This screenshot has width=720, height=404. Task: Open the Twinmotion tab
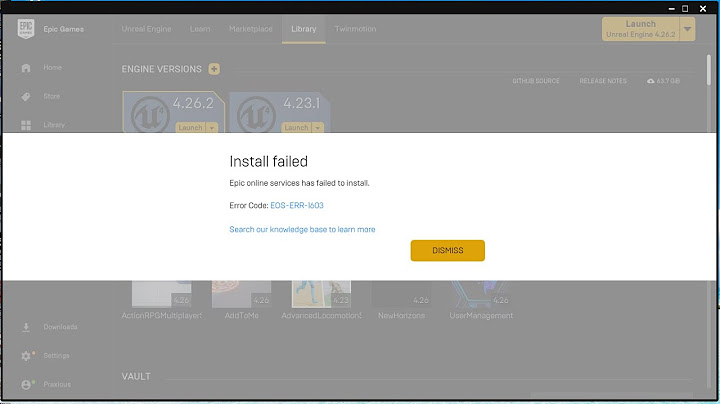(355, 29)
